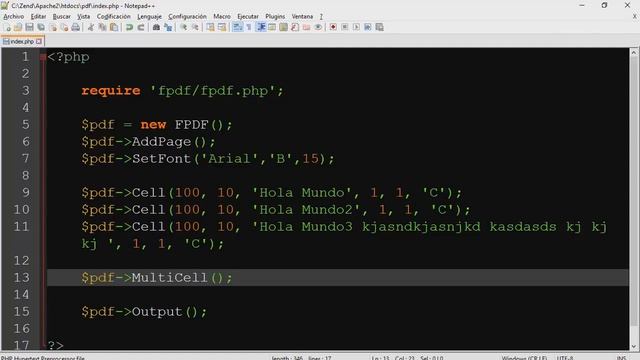
Task: Click Synchronize vertical scrolling icon
Action: coord(210,27)
